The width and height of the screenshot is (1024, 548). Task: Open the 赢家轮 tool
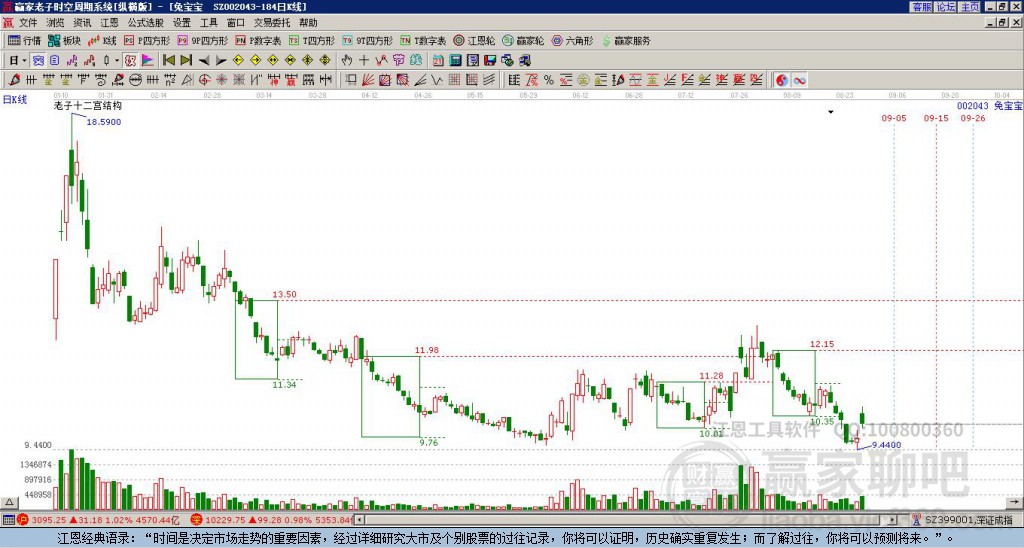pos(523,40)
